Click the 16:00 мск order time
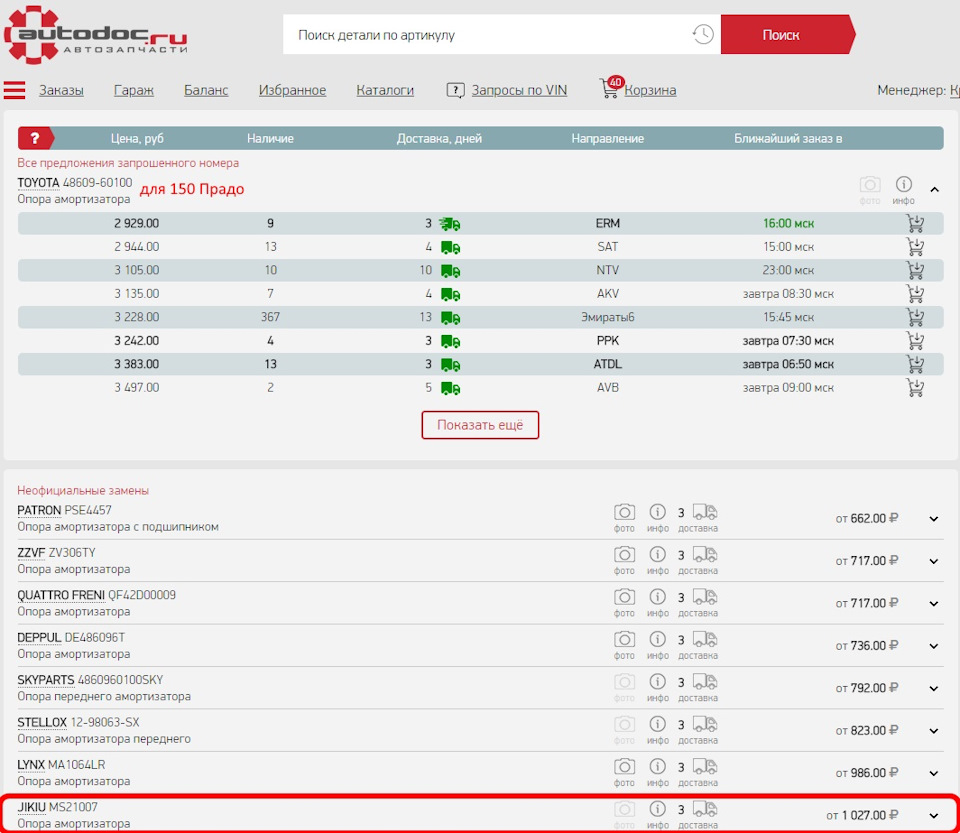 click(788, 223)
